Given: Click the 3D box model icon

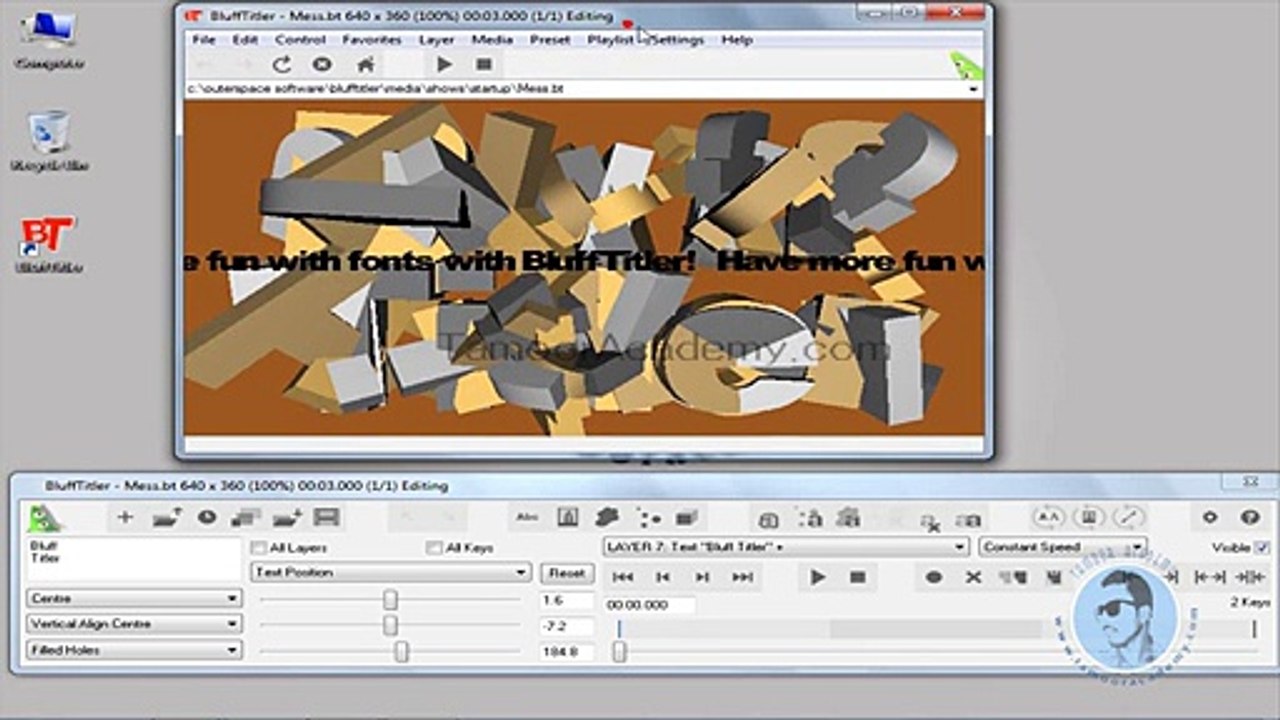Looking at the screenshot, I should (x=687, y=517).
